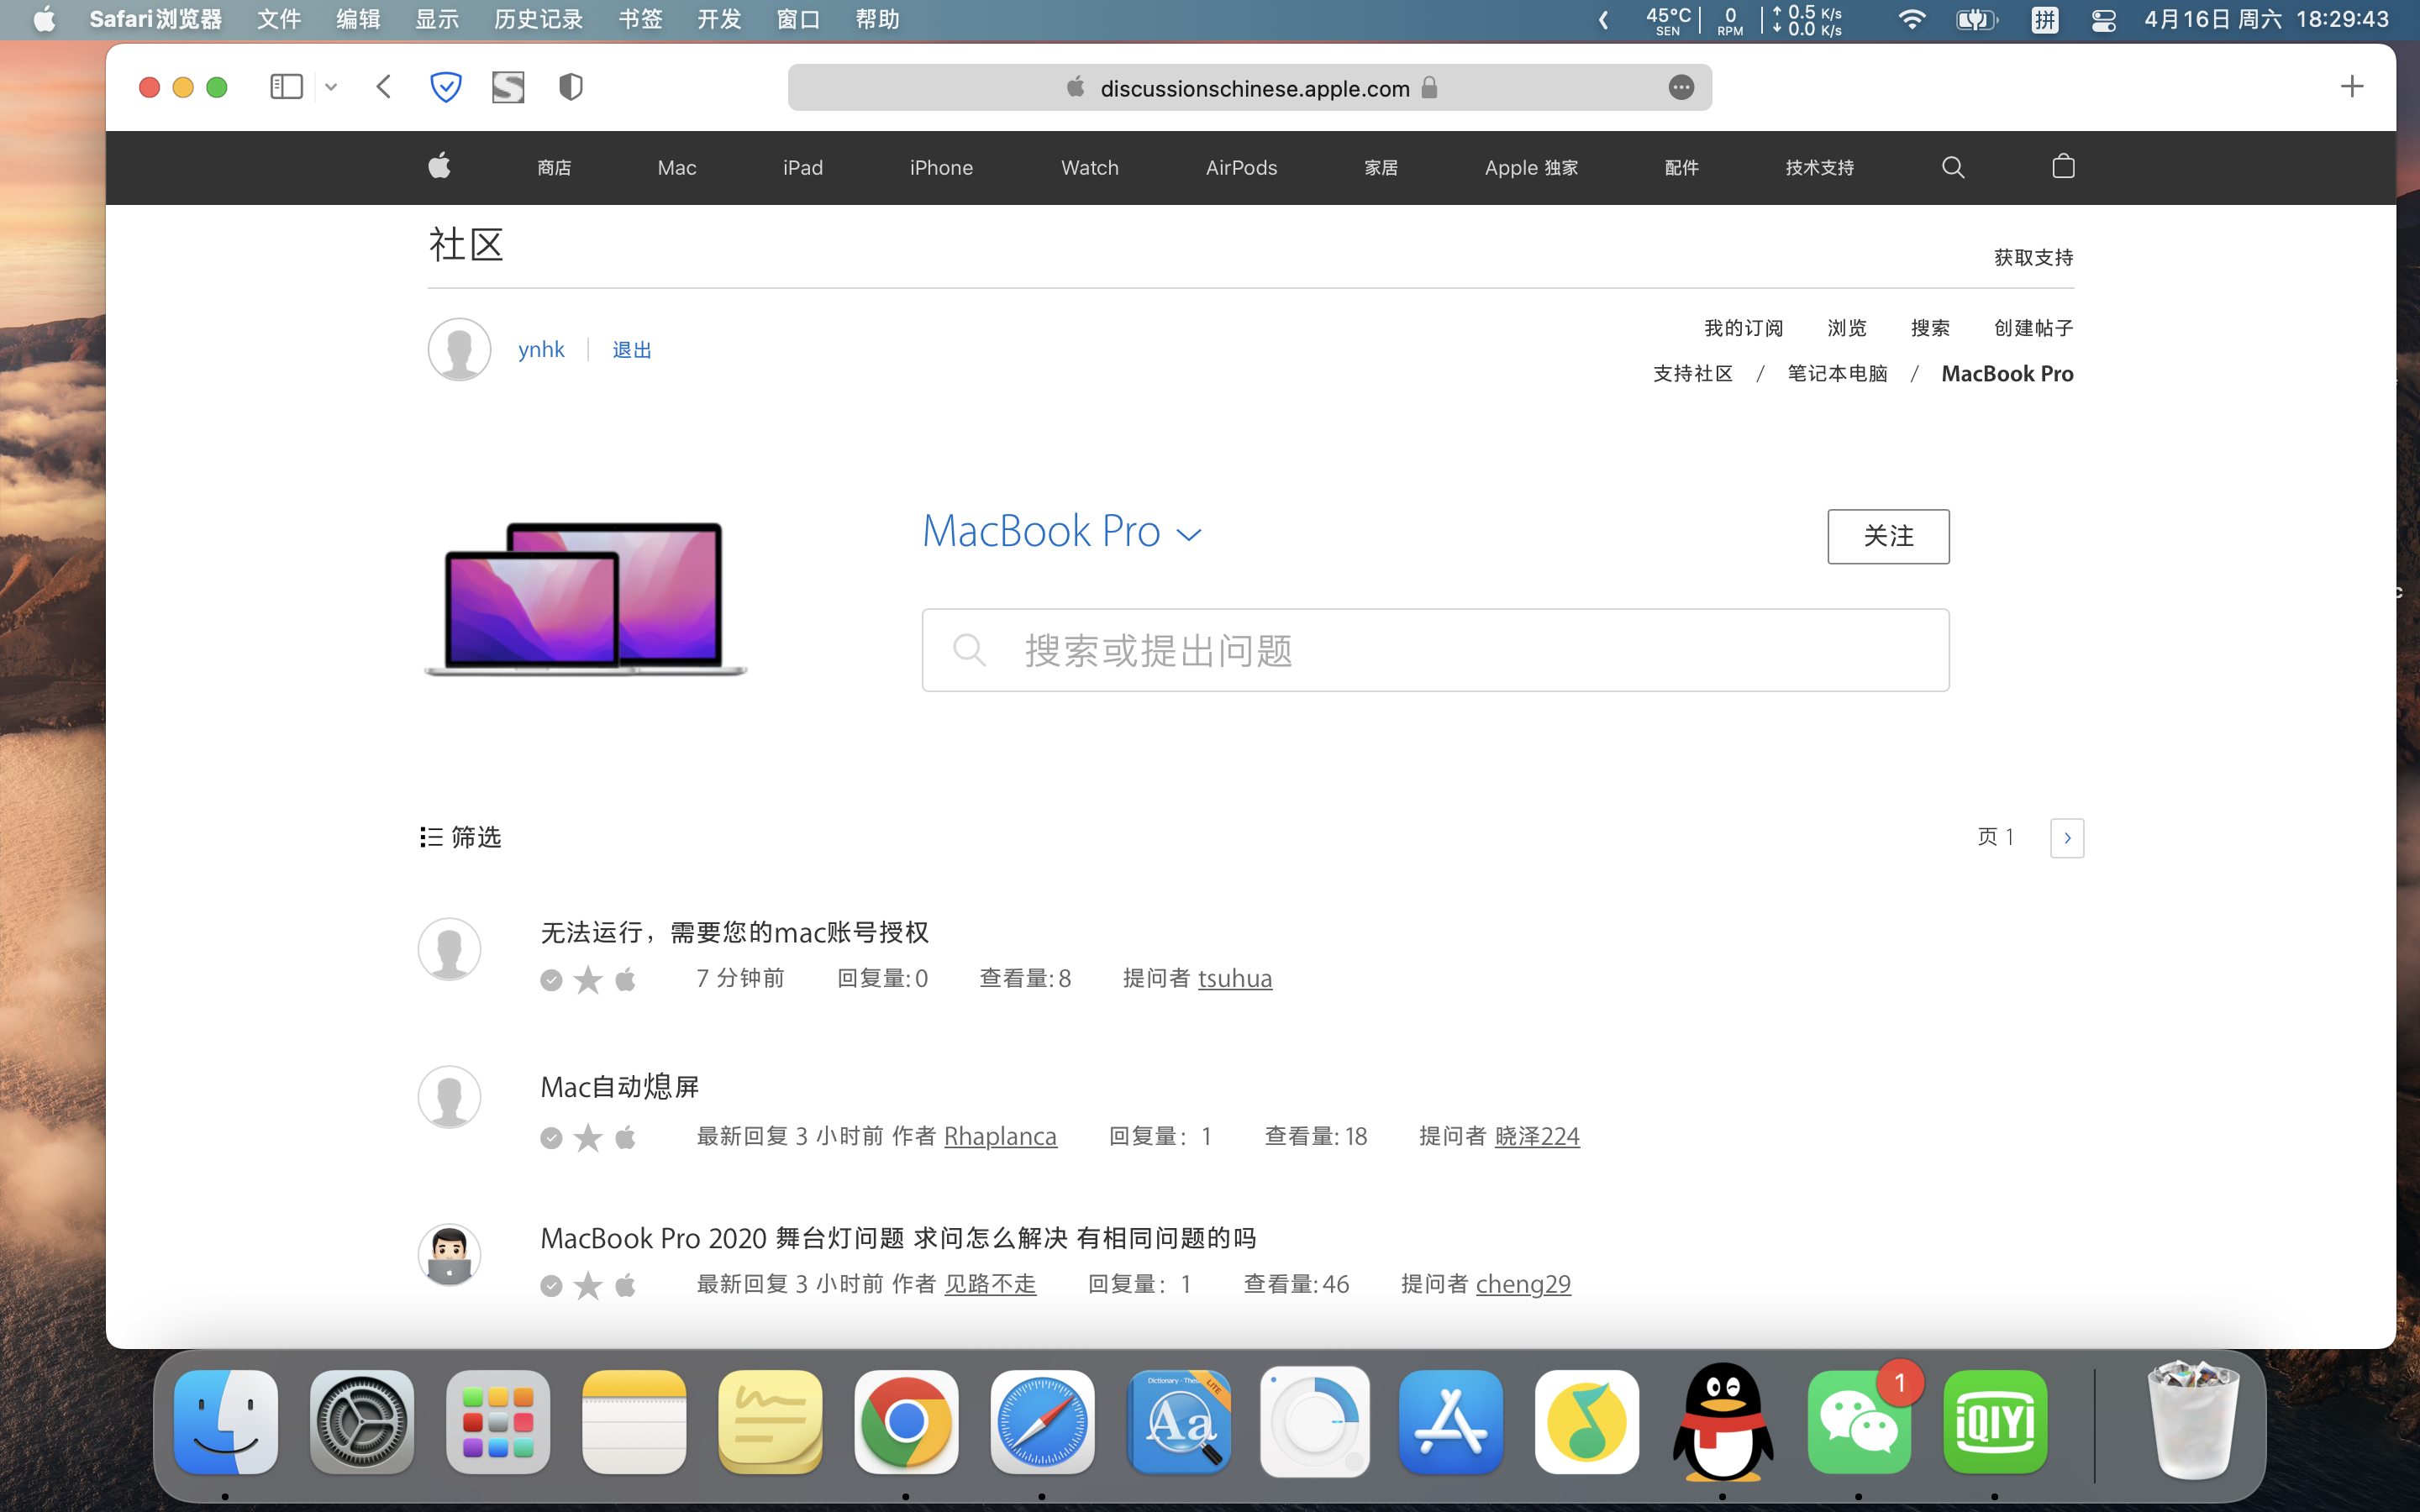
Task: Open the shopping bag icon
Action: point(2062,167)
